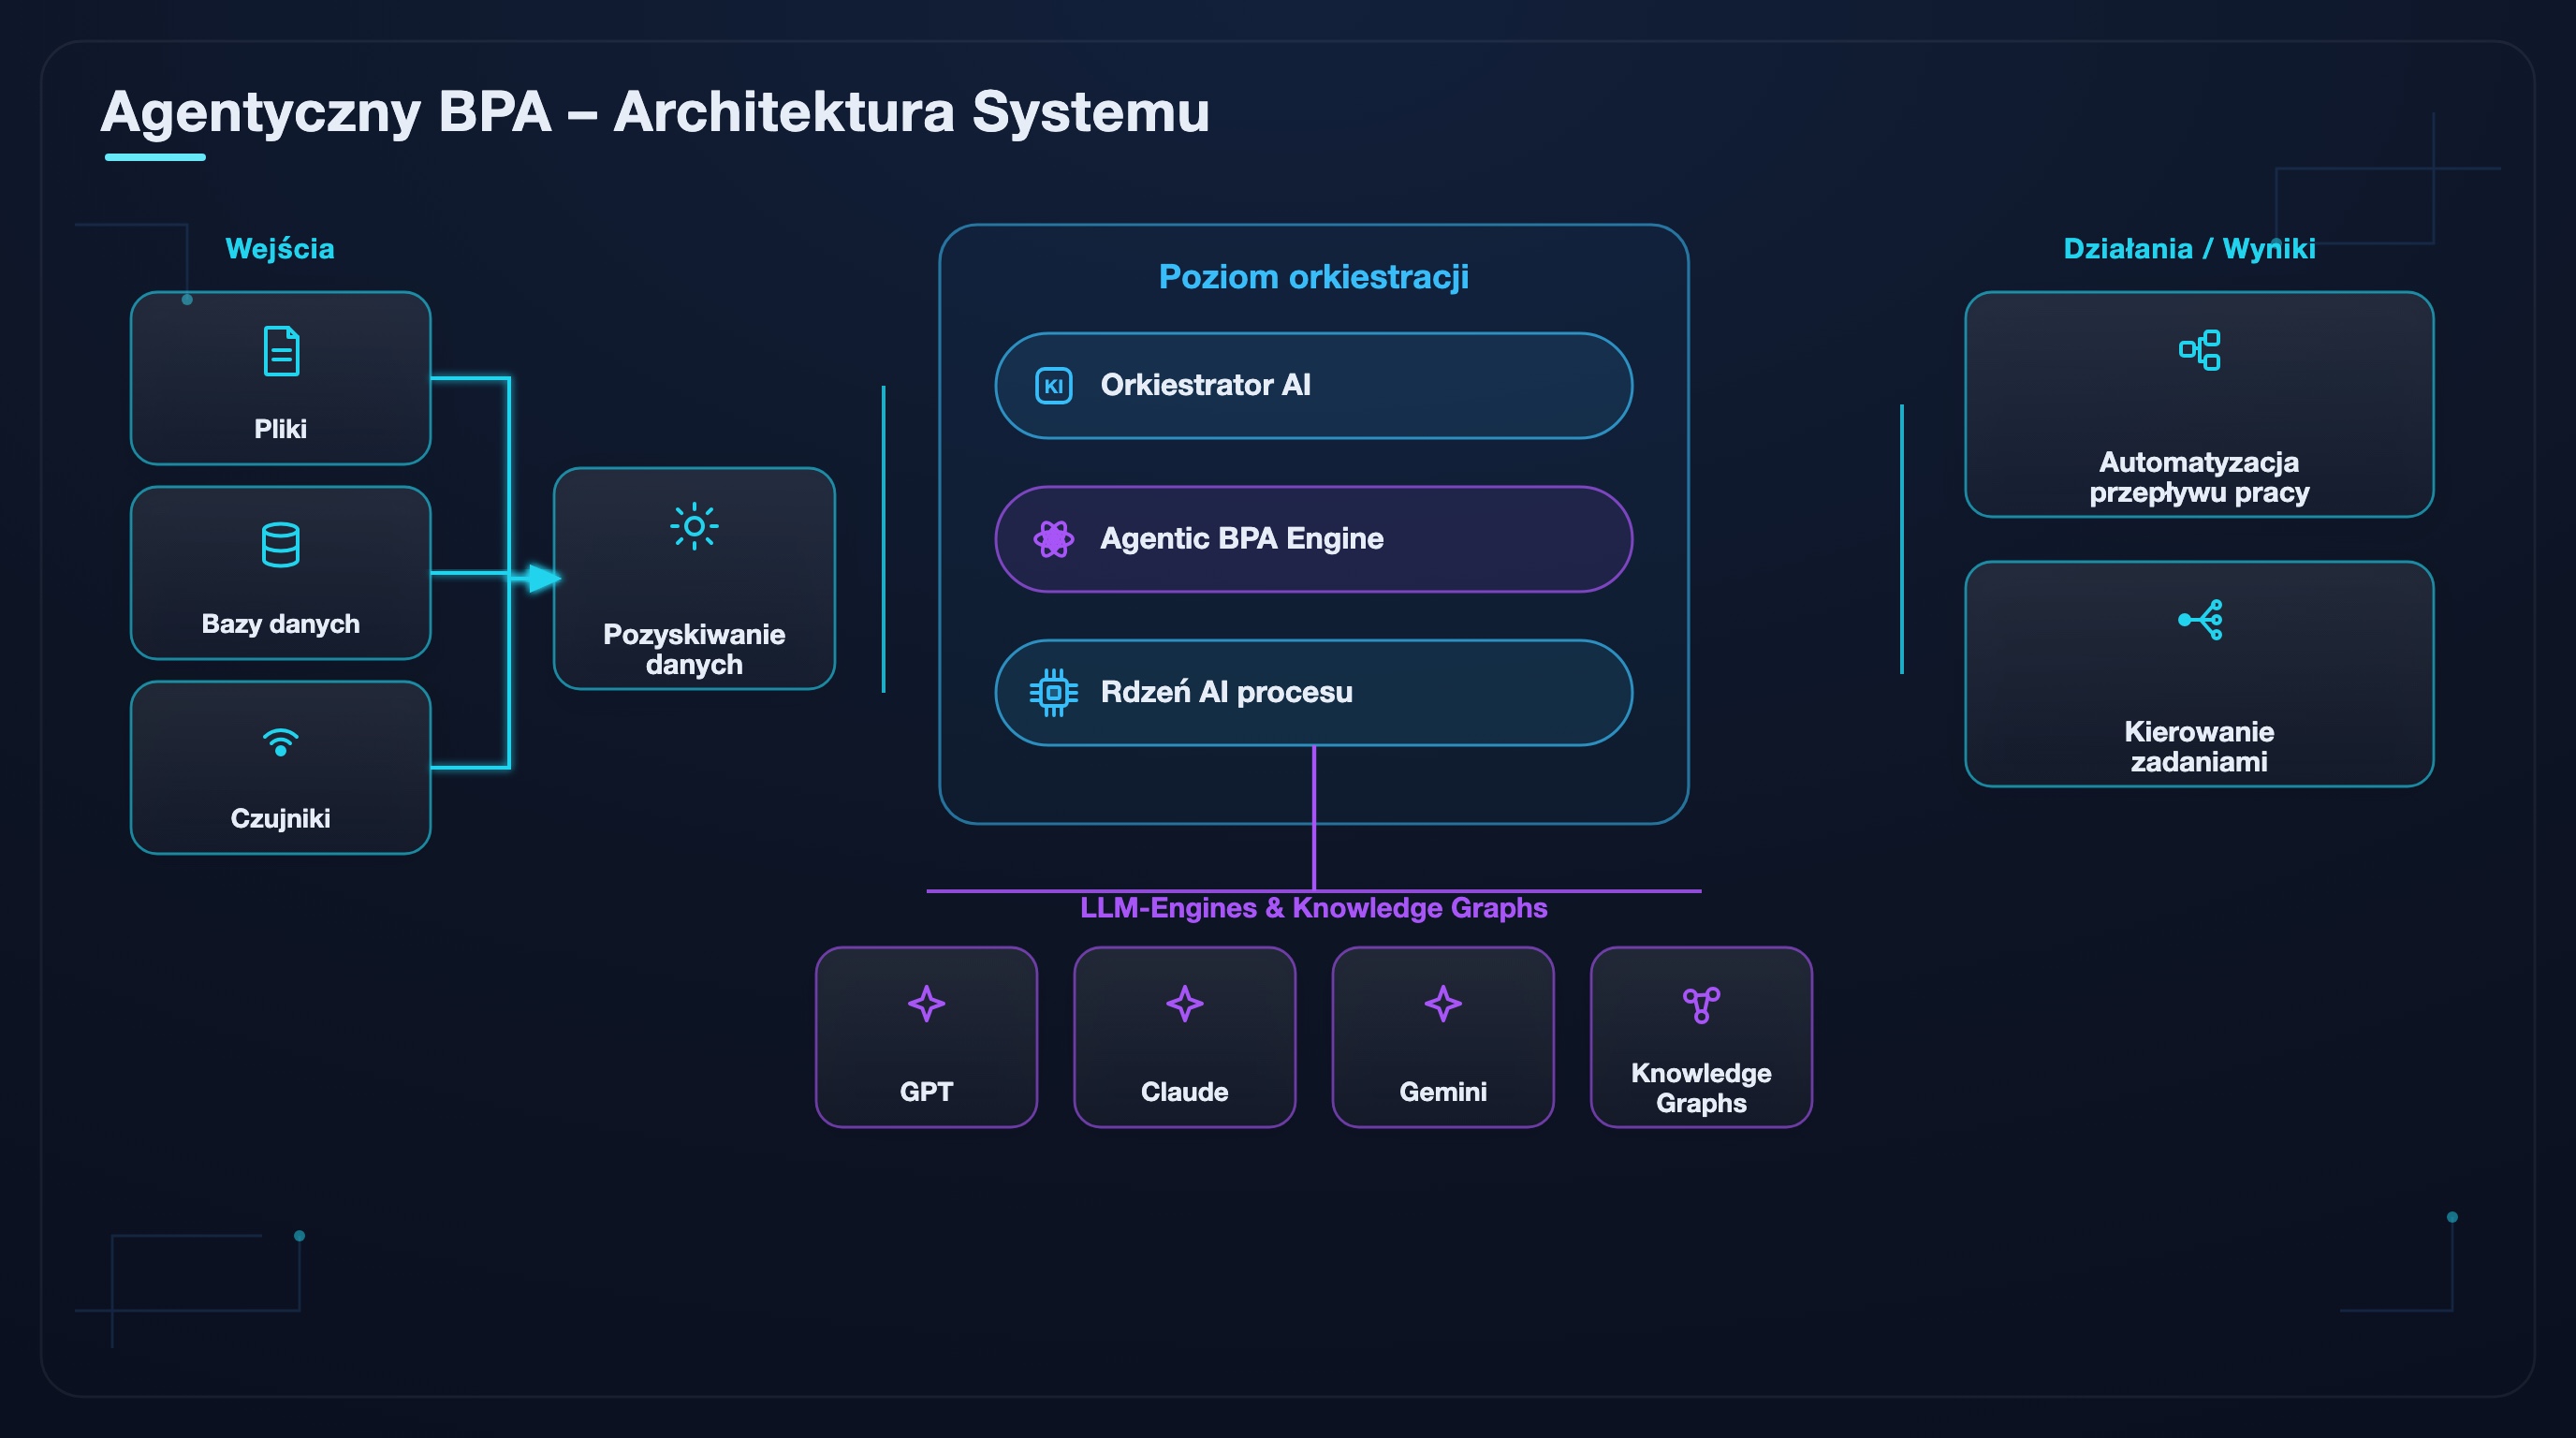
Task: Click the GPT label
Action: pyautogui.click(x=926, y=1091)
